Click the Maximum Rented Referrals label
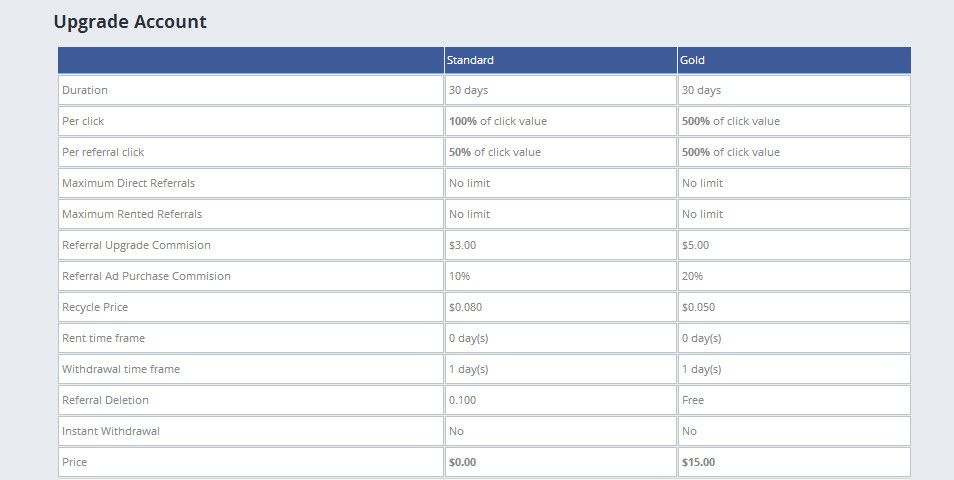 (132, 214)
